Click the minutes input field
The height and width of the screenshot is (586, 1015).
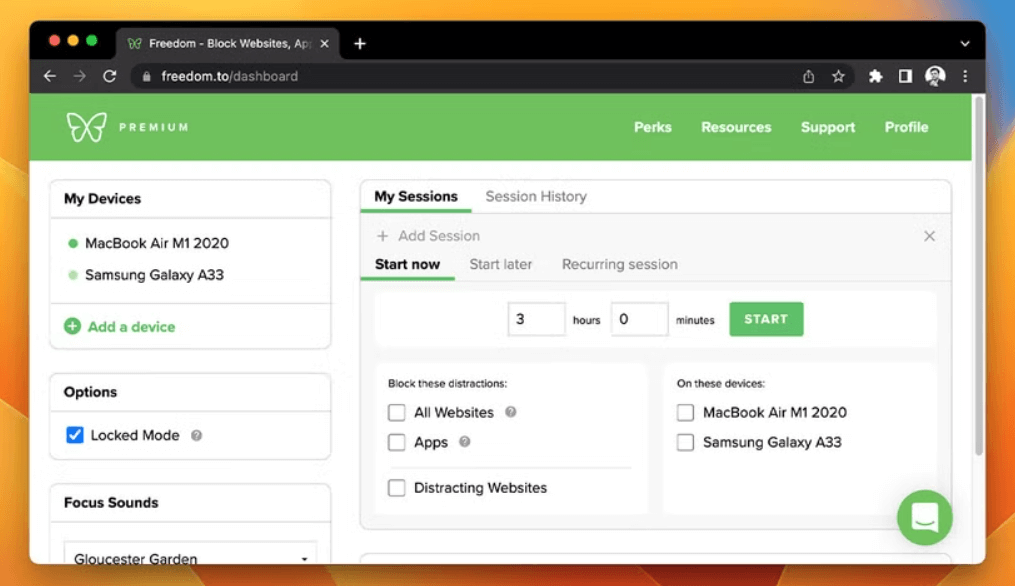coord(639,319)
